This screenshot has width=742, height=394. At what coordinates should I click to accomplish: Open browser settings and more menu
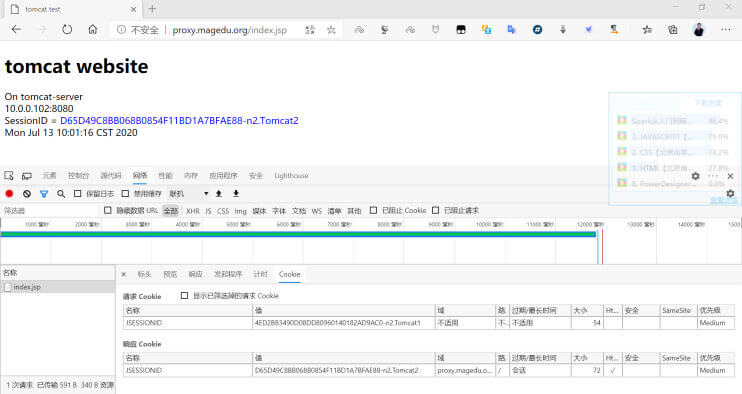pyautogui.click(x=725, y=29)
